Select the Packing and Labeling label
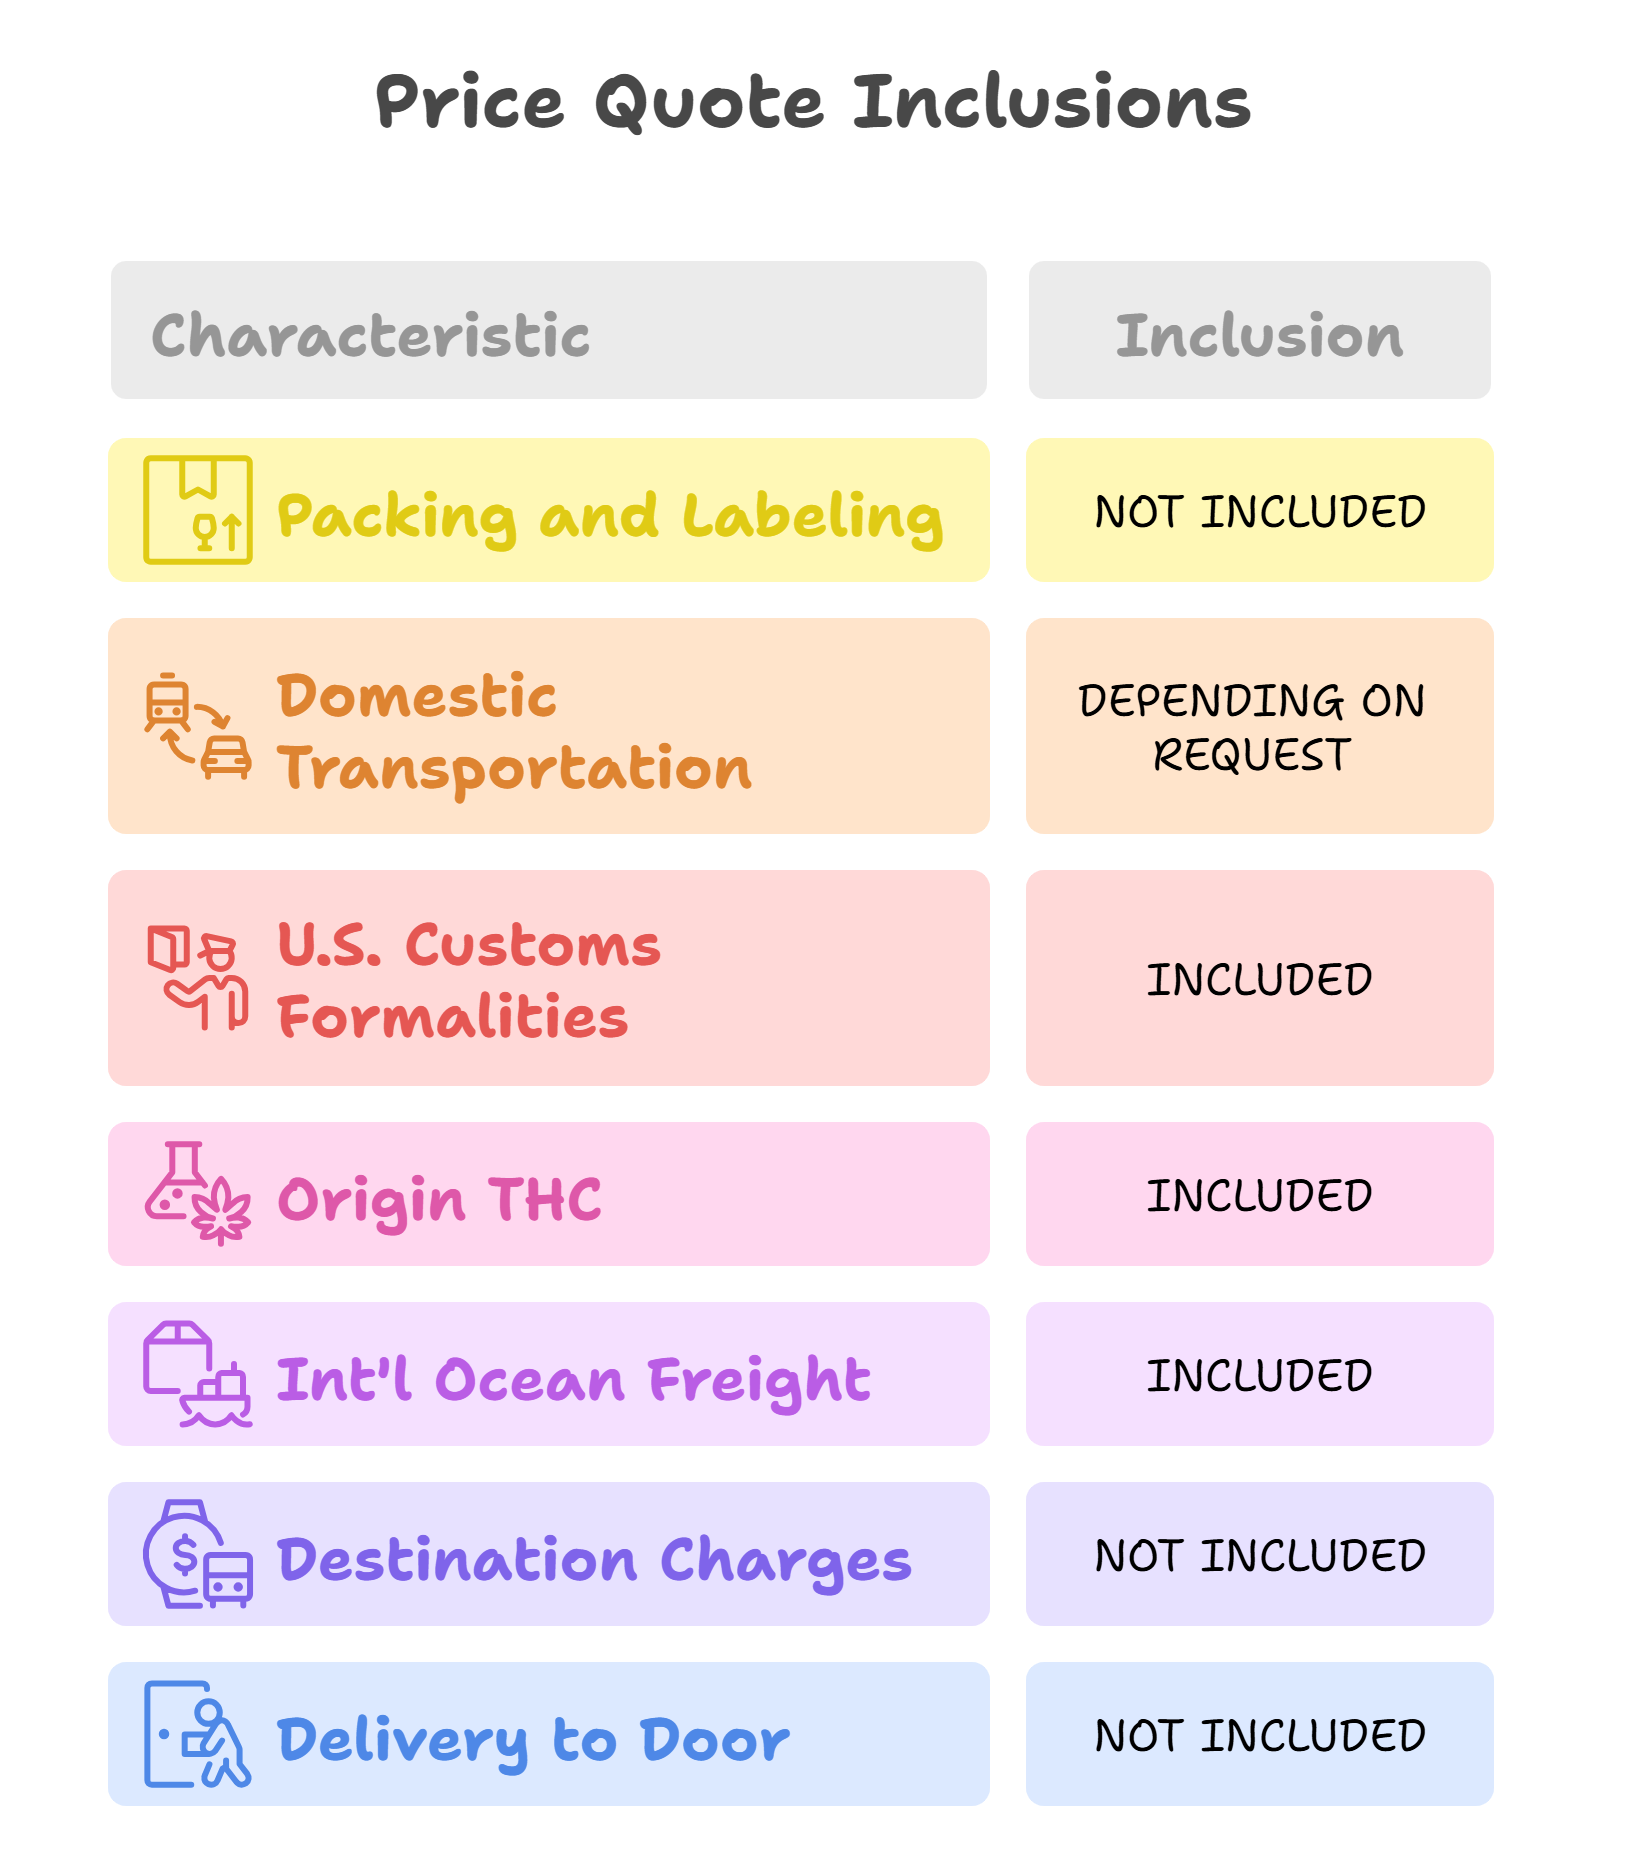1626x1875 pixels. coord(609,516)
